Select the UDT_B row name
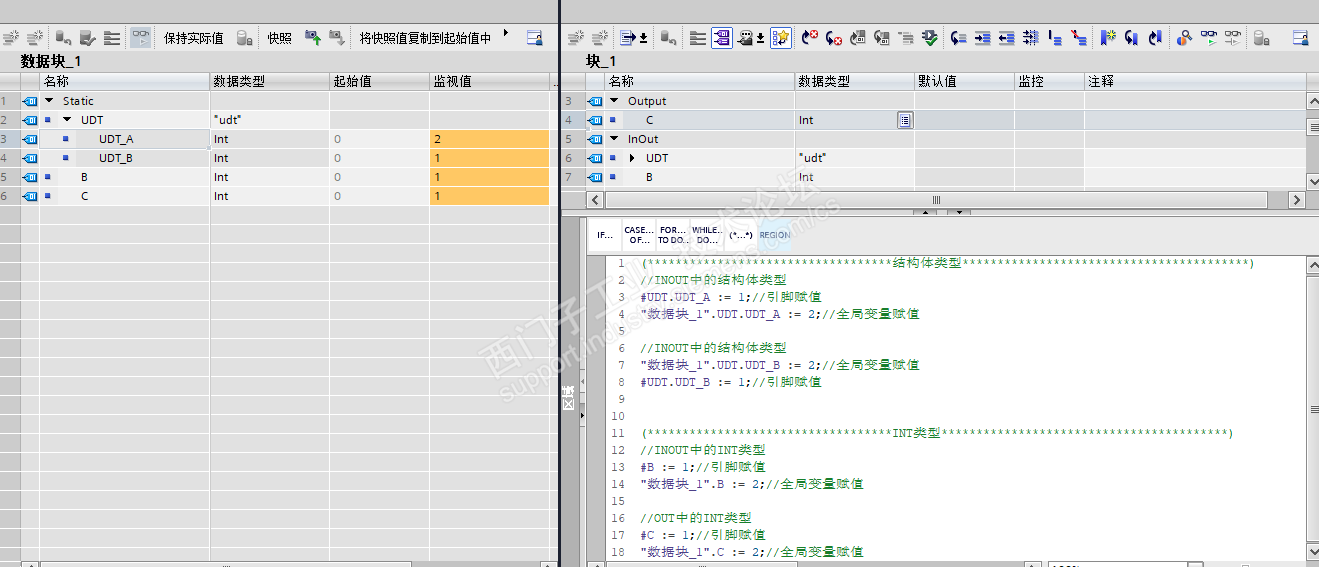 (116, 158)
